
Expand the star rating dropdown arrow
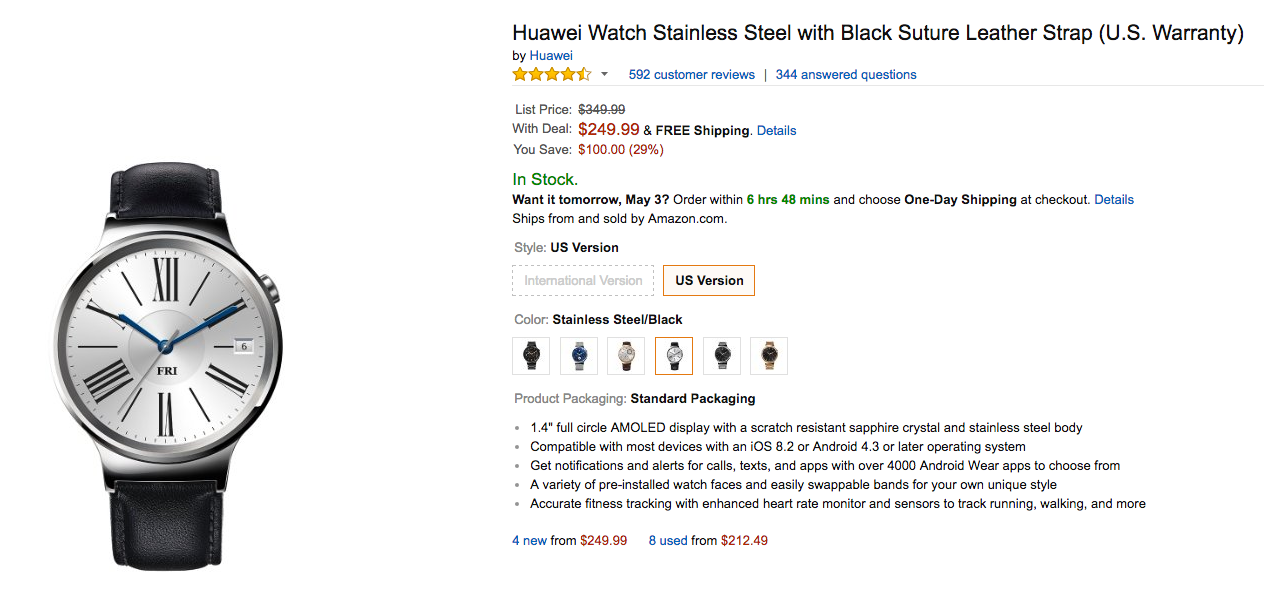click(x=604, y=75)
